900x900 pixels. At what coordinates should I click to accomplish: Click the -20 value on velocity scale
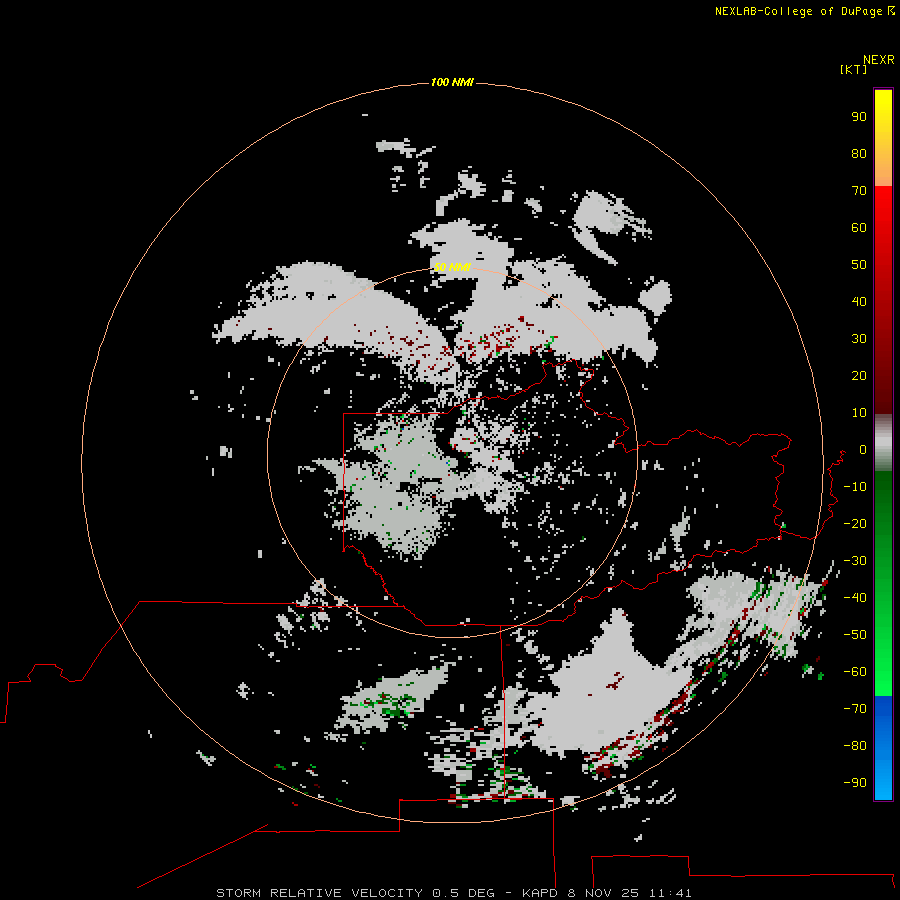[x=855, y=523]
